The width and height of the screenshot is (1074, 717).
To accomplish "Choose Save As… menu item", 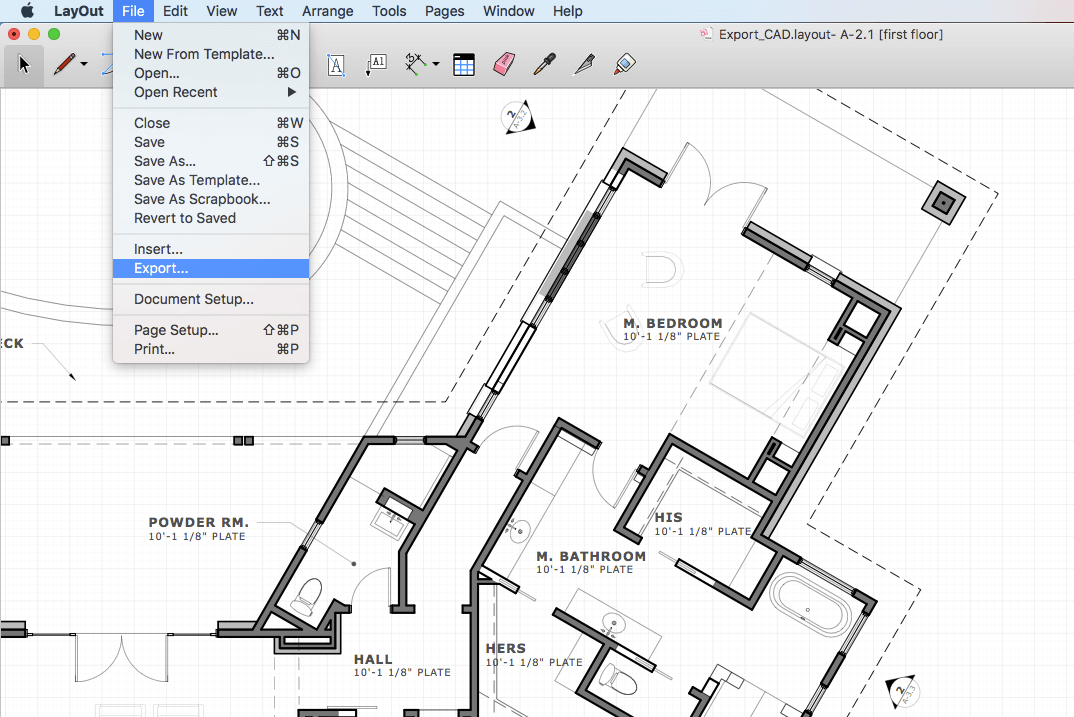I will (211, 162).
